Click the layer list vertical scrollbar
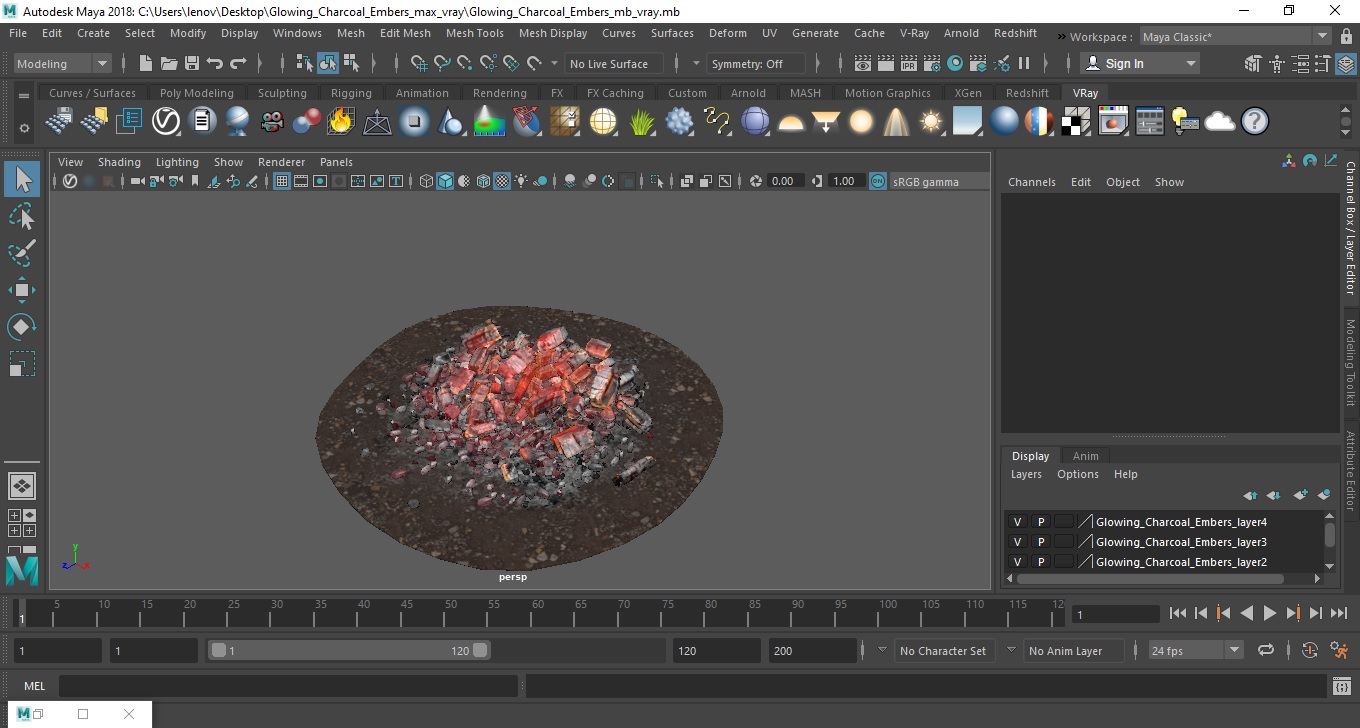This screenshot has width=1360, height=728. (x=1329, y=540)
